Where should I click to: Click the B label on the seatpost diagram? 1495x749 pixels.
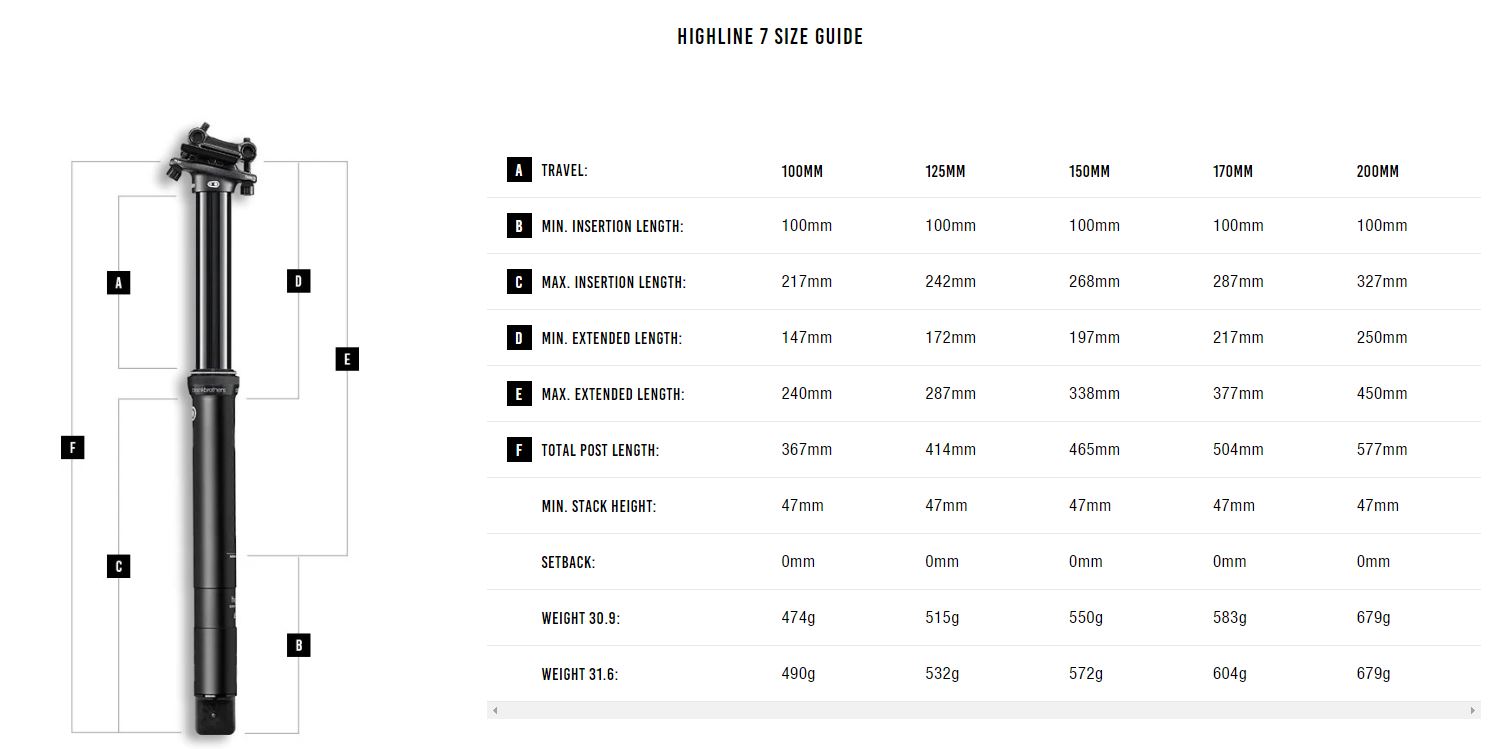(x=298, y=645)
